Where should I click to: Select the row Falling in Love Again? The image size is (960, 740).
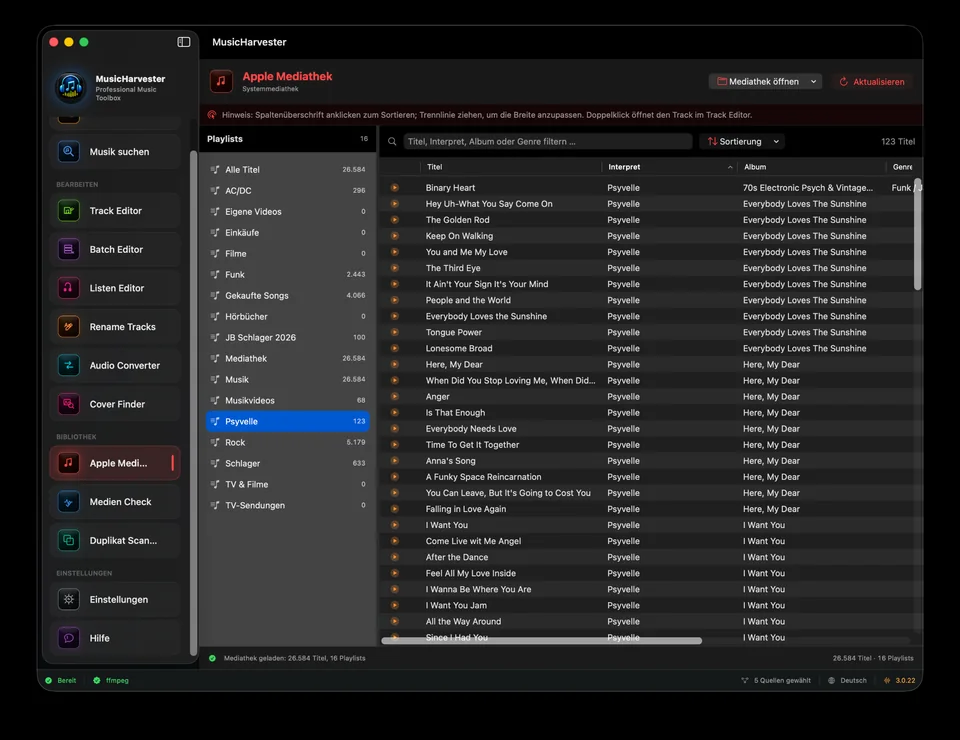tap(646, 509)
